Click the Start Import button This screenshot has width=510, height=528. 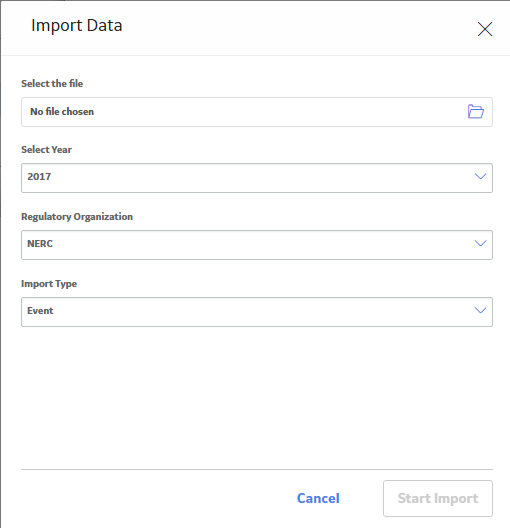coord(438,498)
